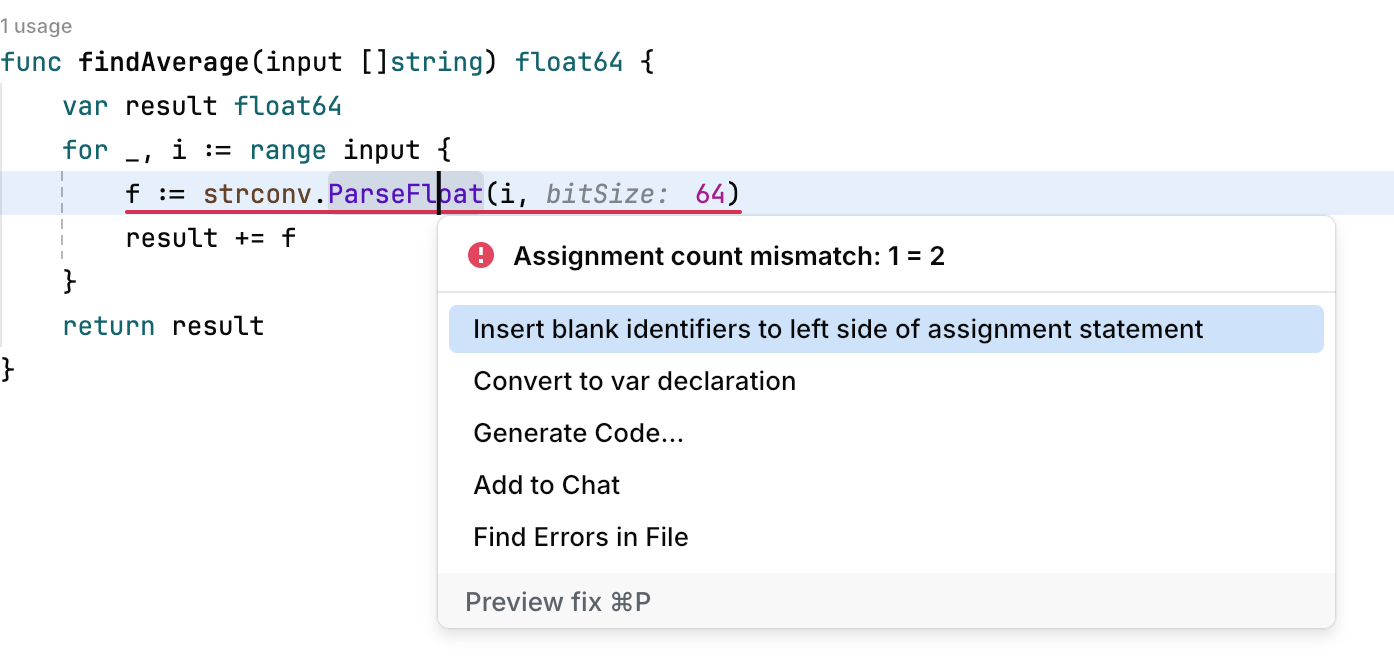Viewport: 1394px width, 662px height.
Task: Open "1 usage" hint above findAverage
Action: [x=37, y=26]
